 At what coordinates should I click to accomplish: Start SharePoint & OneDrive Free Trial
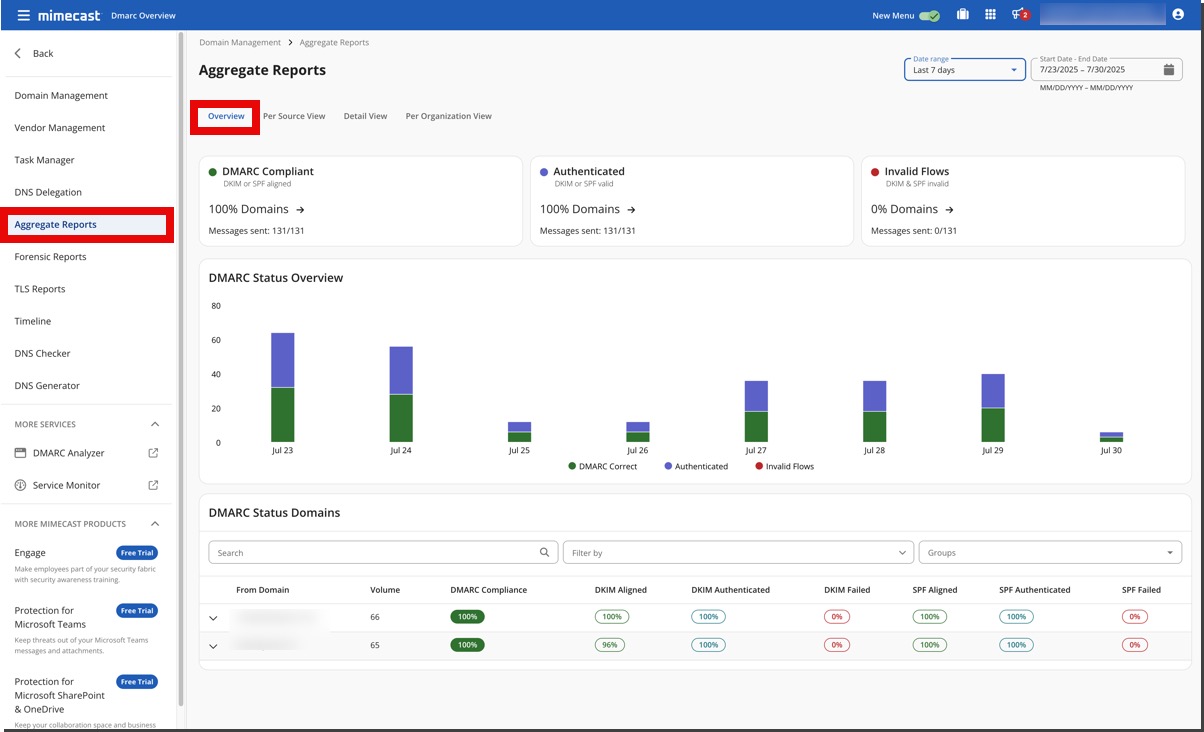[x=137, y=682]
